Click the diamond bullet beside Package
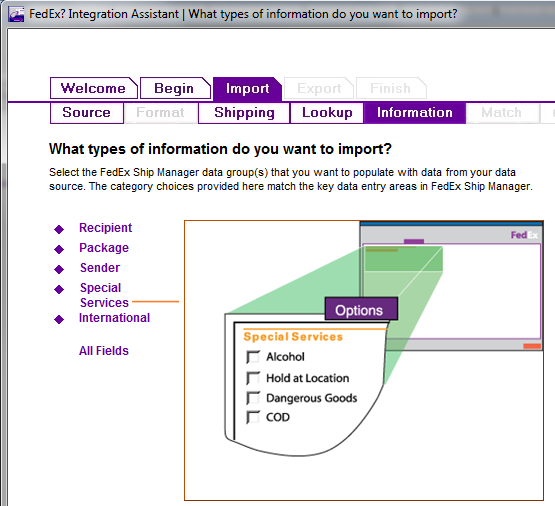The height and width of the screenshot is (506, 555). (x=59, y=249)
